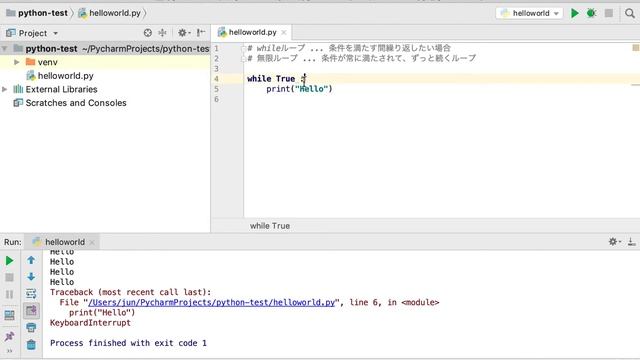The width and height of the screenshot is (640, 360).
Task: Fold the comment on line 1
Action: coord(243,49)
